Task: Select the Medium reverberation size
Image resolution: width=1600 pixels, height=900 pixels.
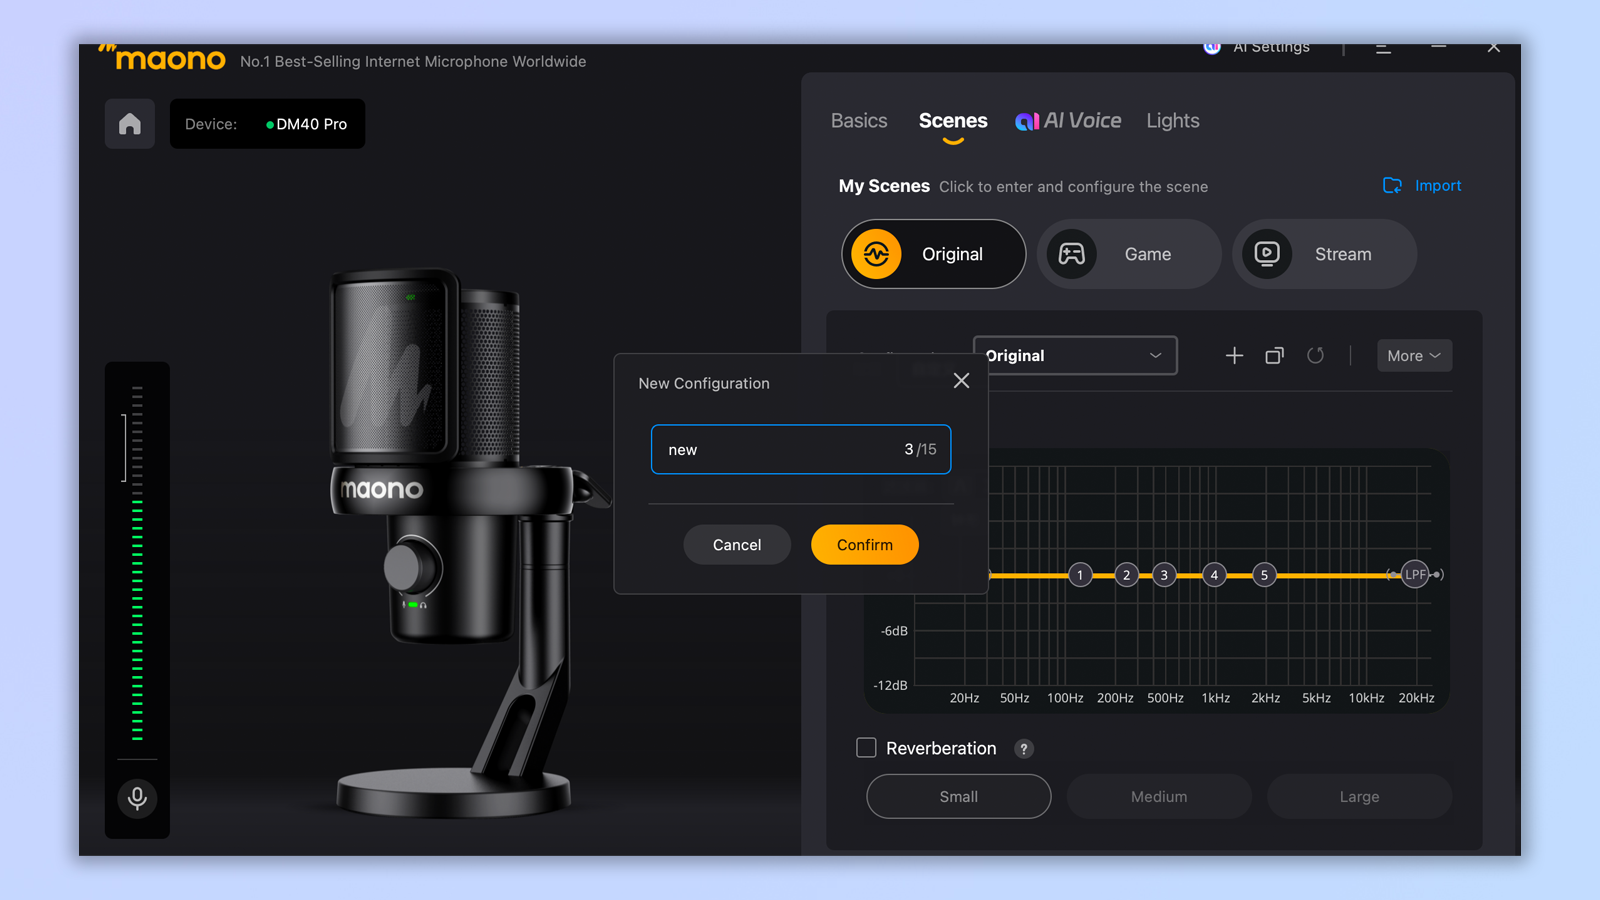Action: (1158, 796)
